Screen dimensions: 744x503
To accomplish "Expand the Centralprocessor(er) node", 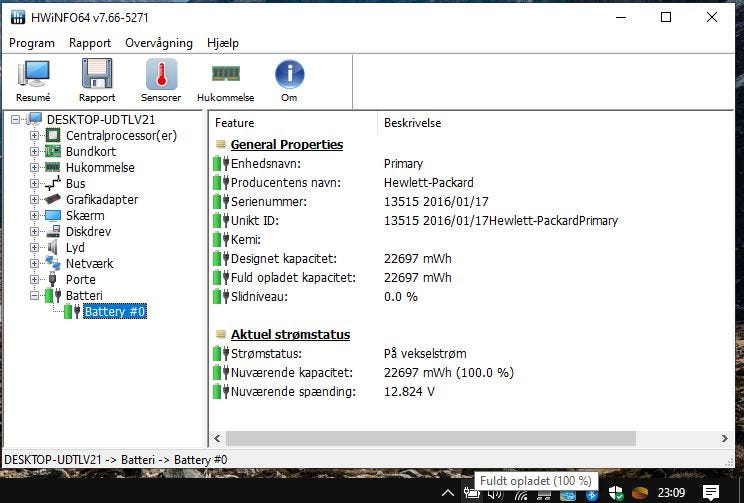I will click(x=34, y=136).
